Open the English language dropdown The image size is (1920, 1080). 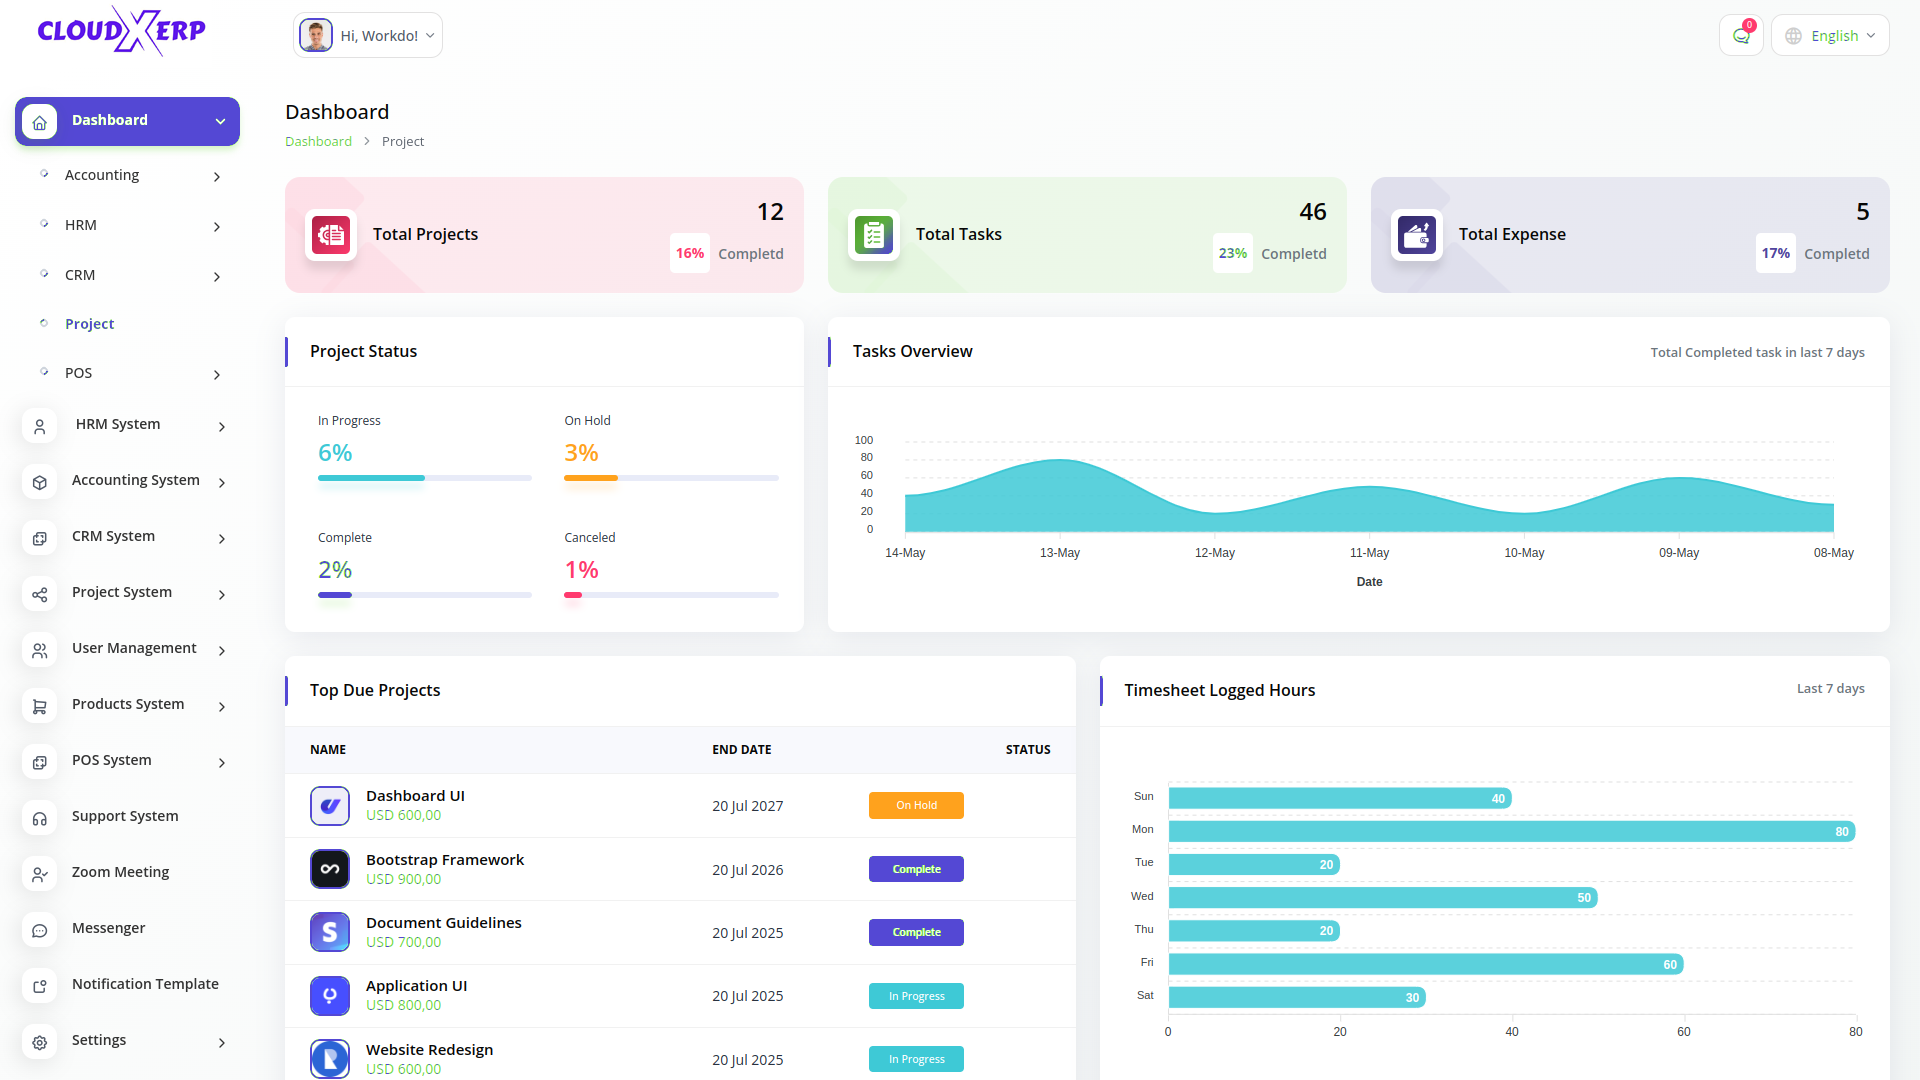tap(1830, 36)
